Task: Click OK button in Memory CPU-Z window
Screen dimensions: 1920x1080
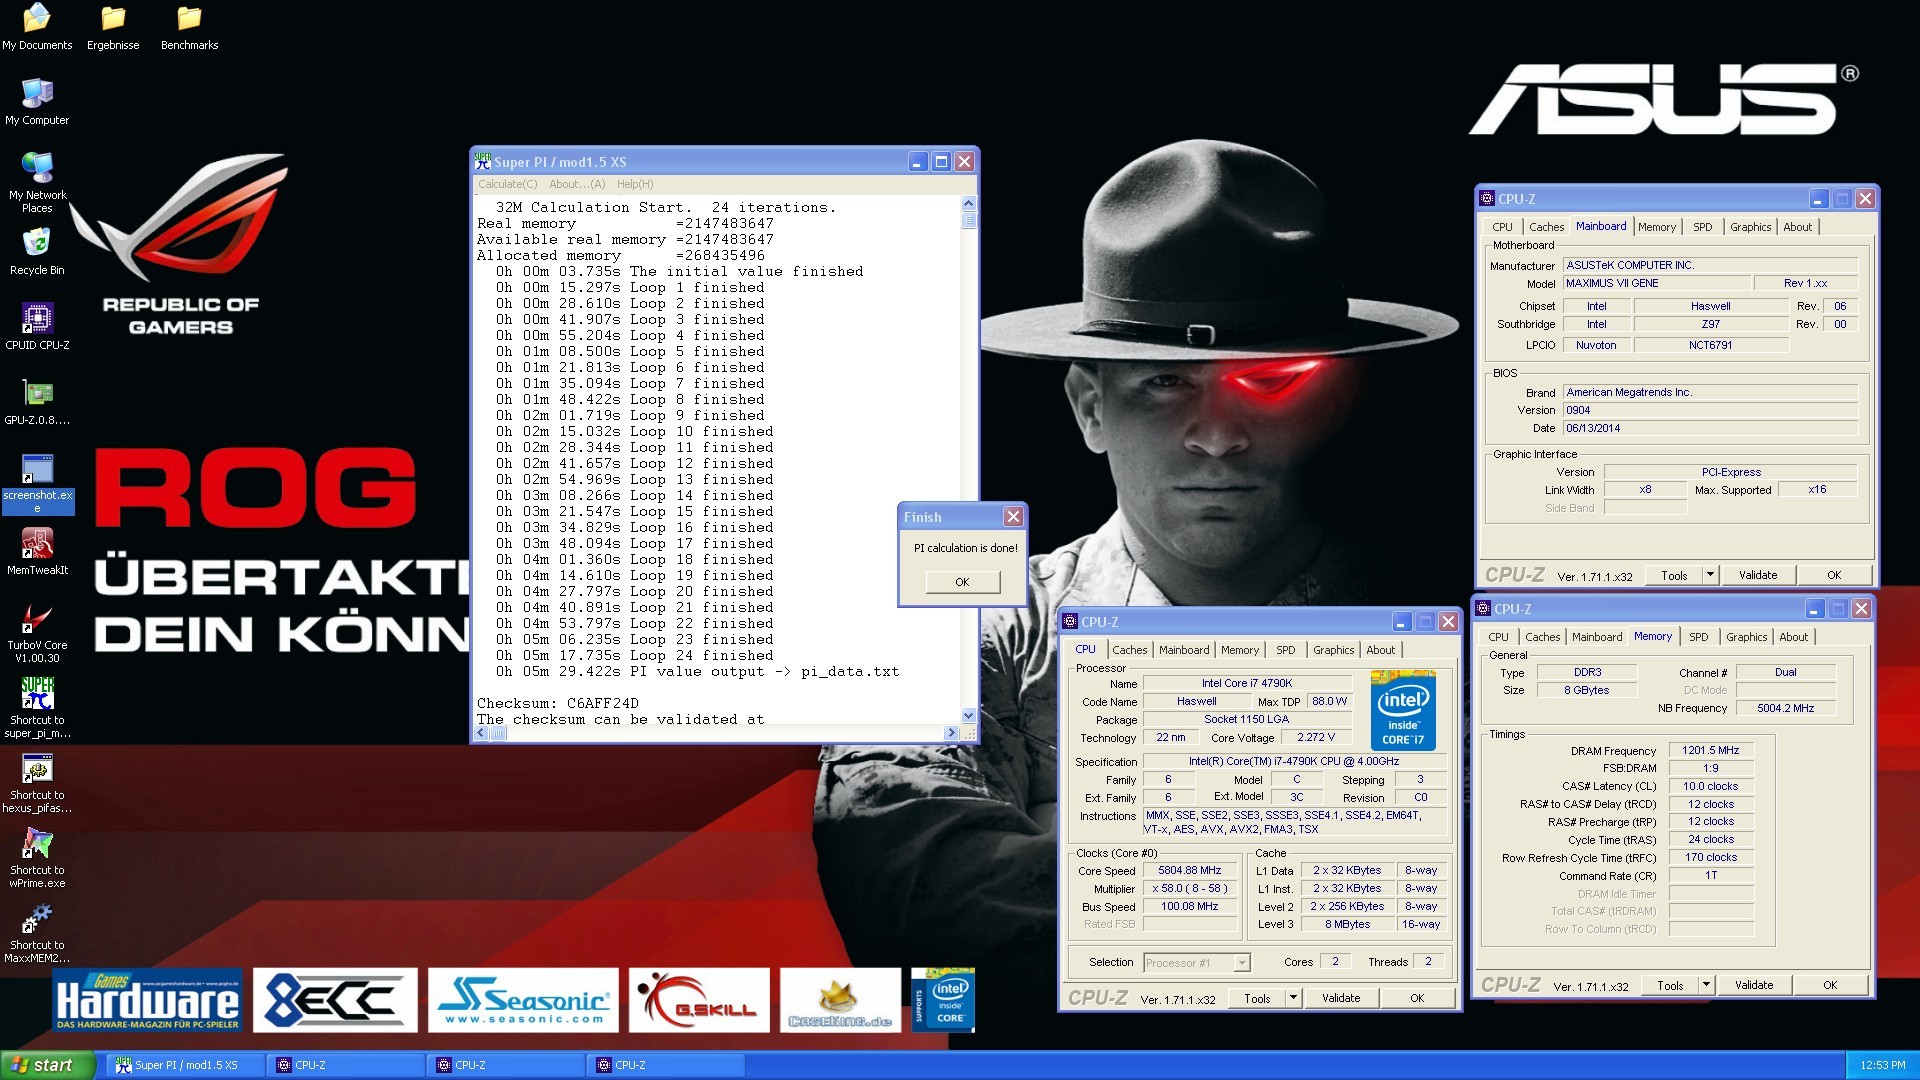Action: click(x=1830, y=985)
